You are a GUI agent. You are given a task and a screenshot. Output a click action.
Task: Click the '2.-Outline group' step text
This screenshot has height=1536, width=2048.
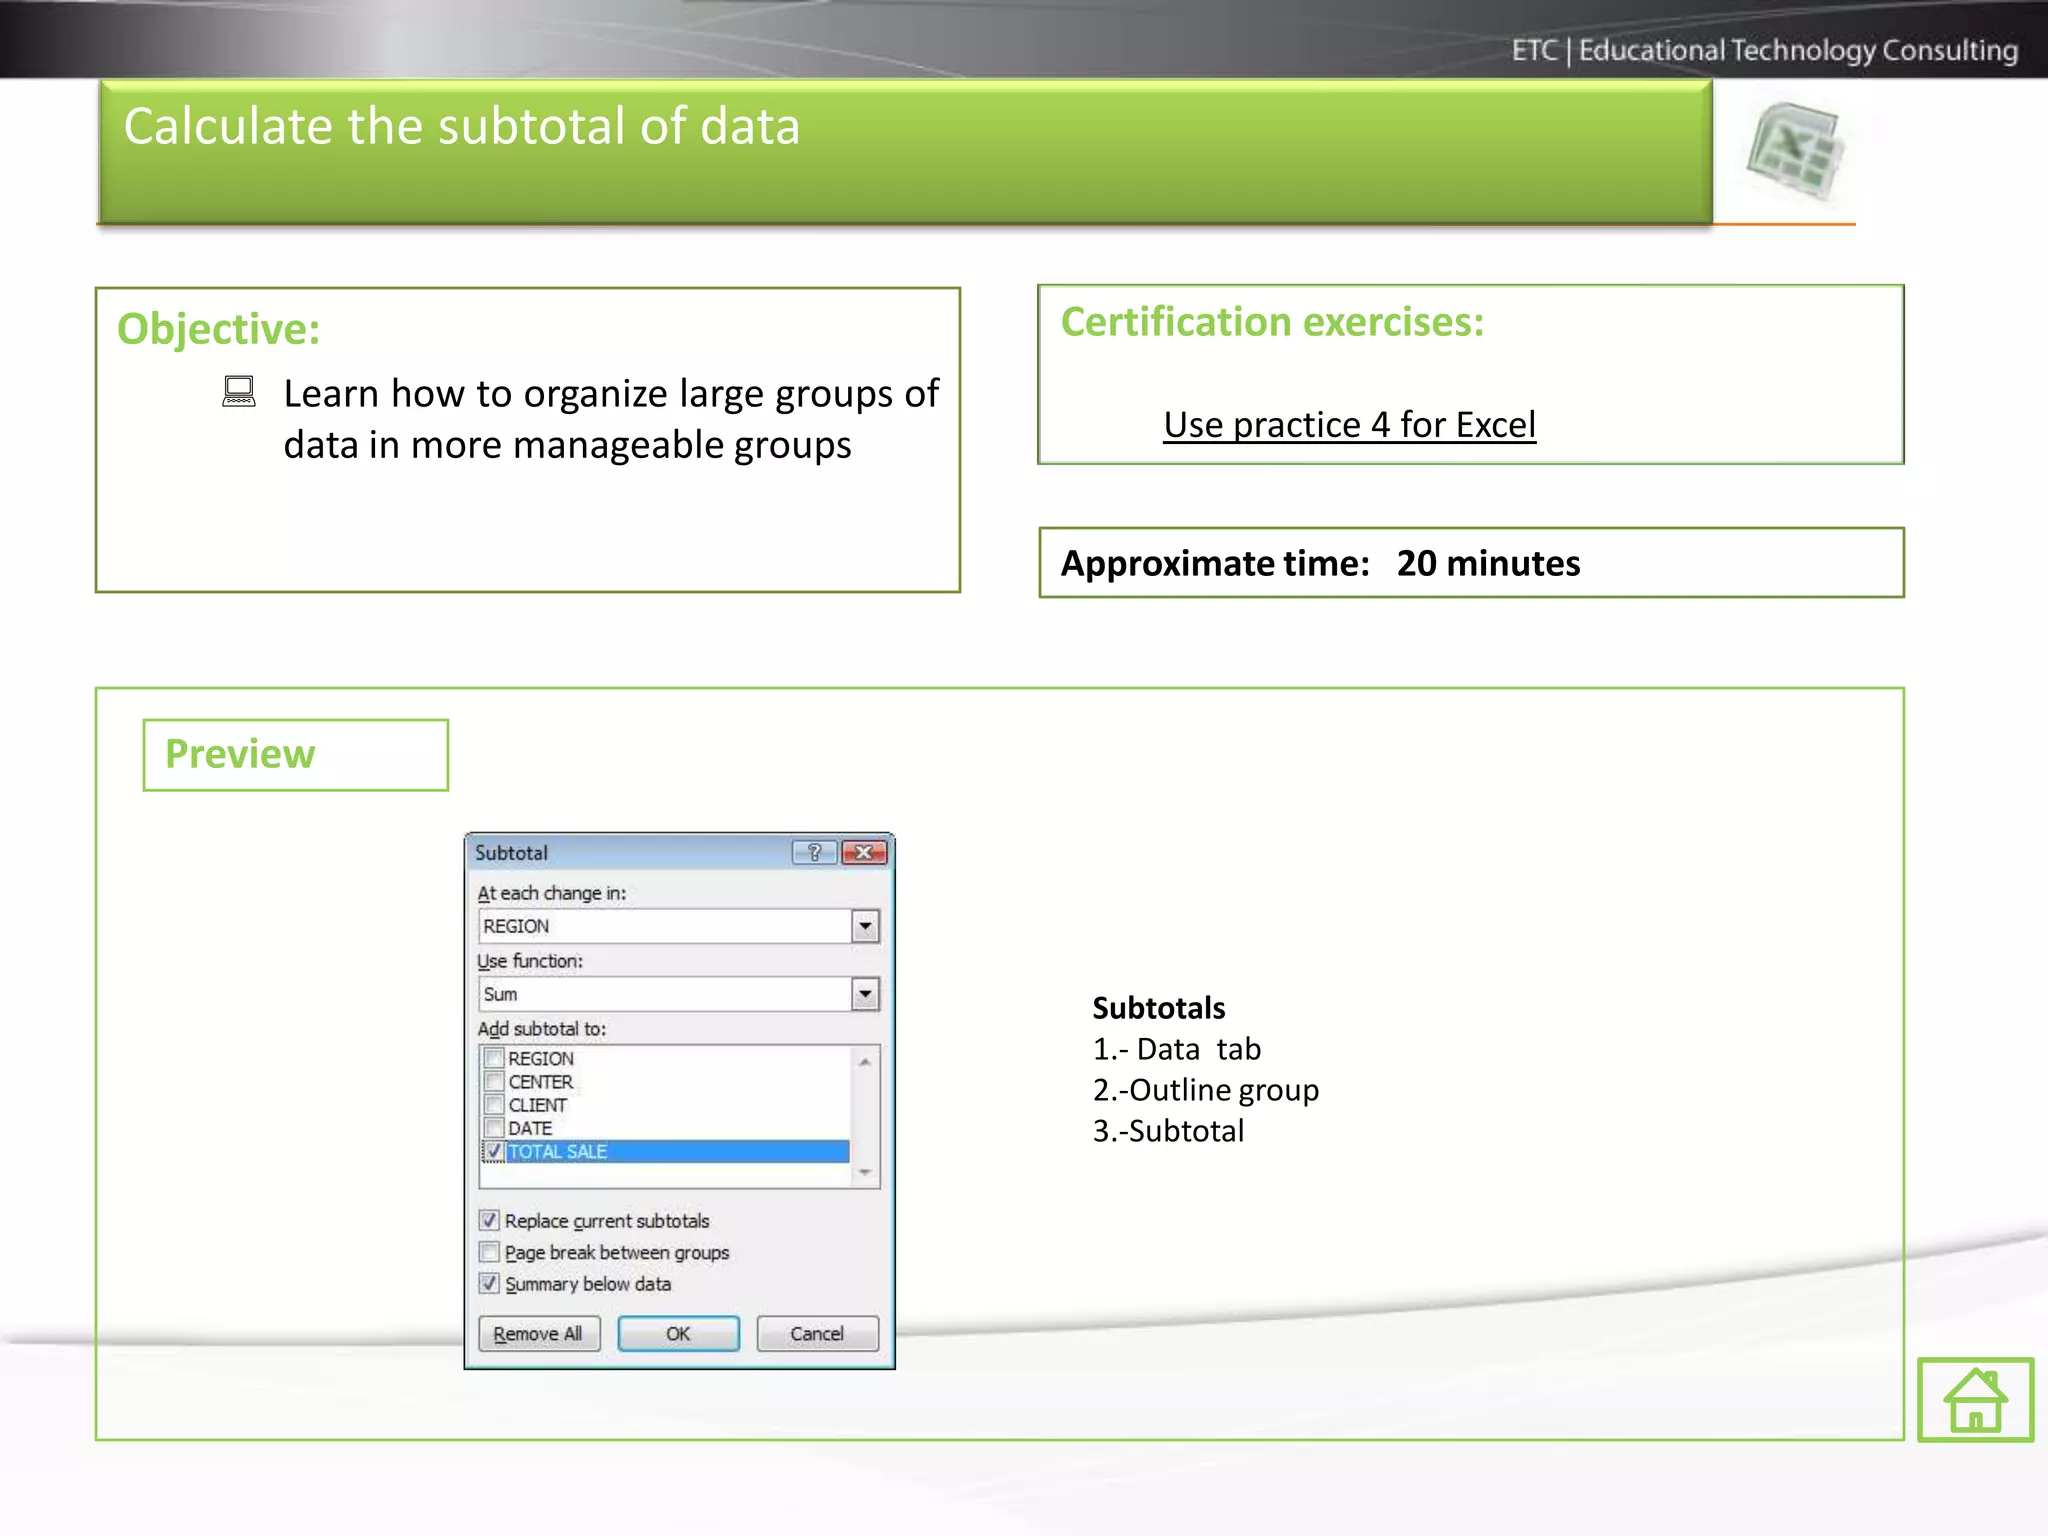1205,1090
